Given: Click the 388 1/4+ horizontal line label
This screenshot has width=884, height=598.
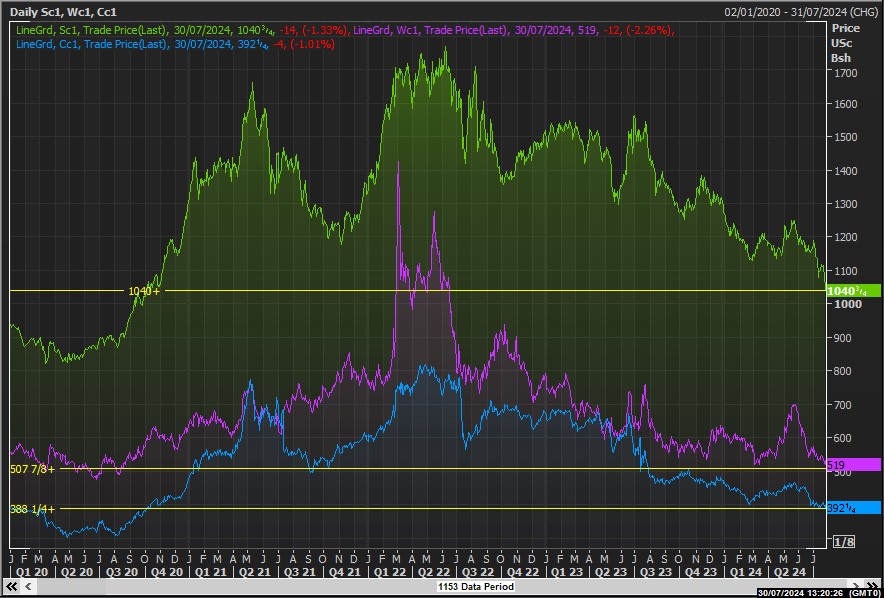Looking at the screenshot, I should click(x=32, y=509).
